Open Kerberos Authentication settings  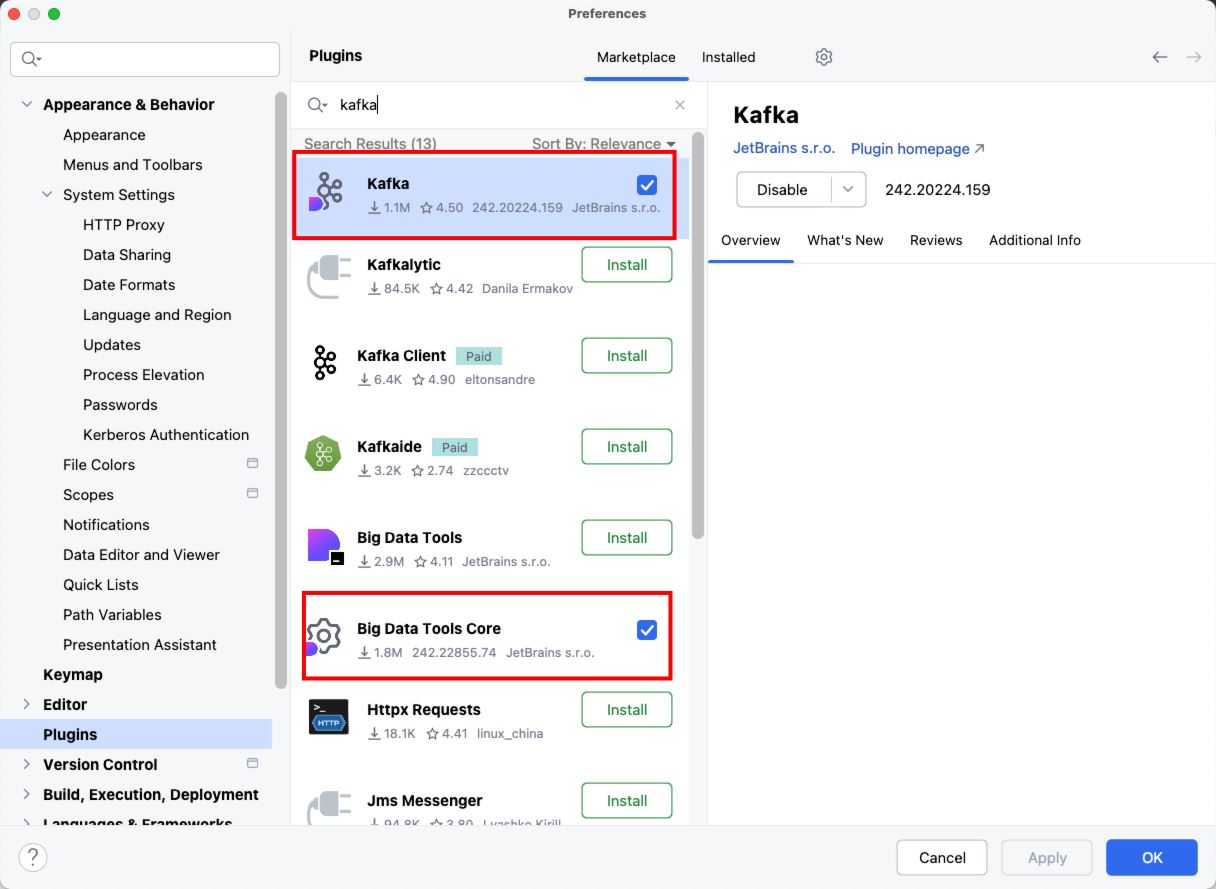pyautogui.click(x=166, y=434)
